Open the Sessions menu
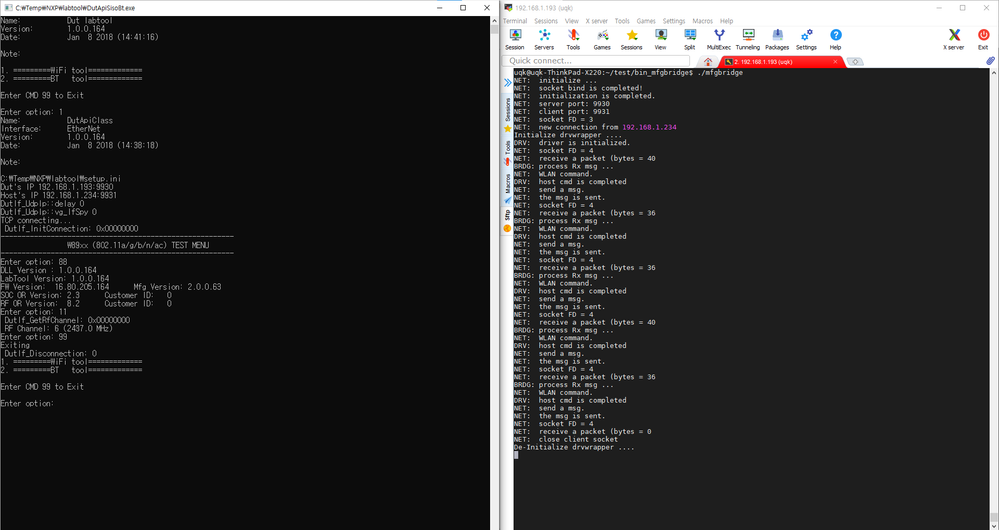The image size is (999, 530). 545,21
